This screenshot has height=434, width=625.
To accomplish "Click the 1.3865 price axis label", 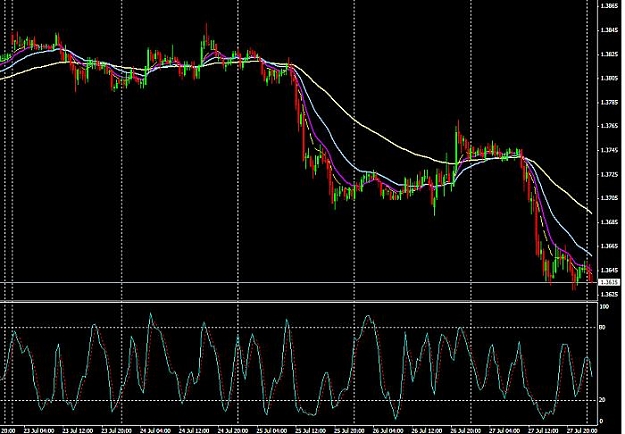I will pyautogui.click(x=610, y=6).
